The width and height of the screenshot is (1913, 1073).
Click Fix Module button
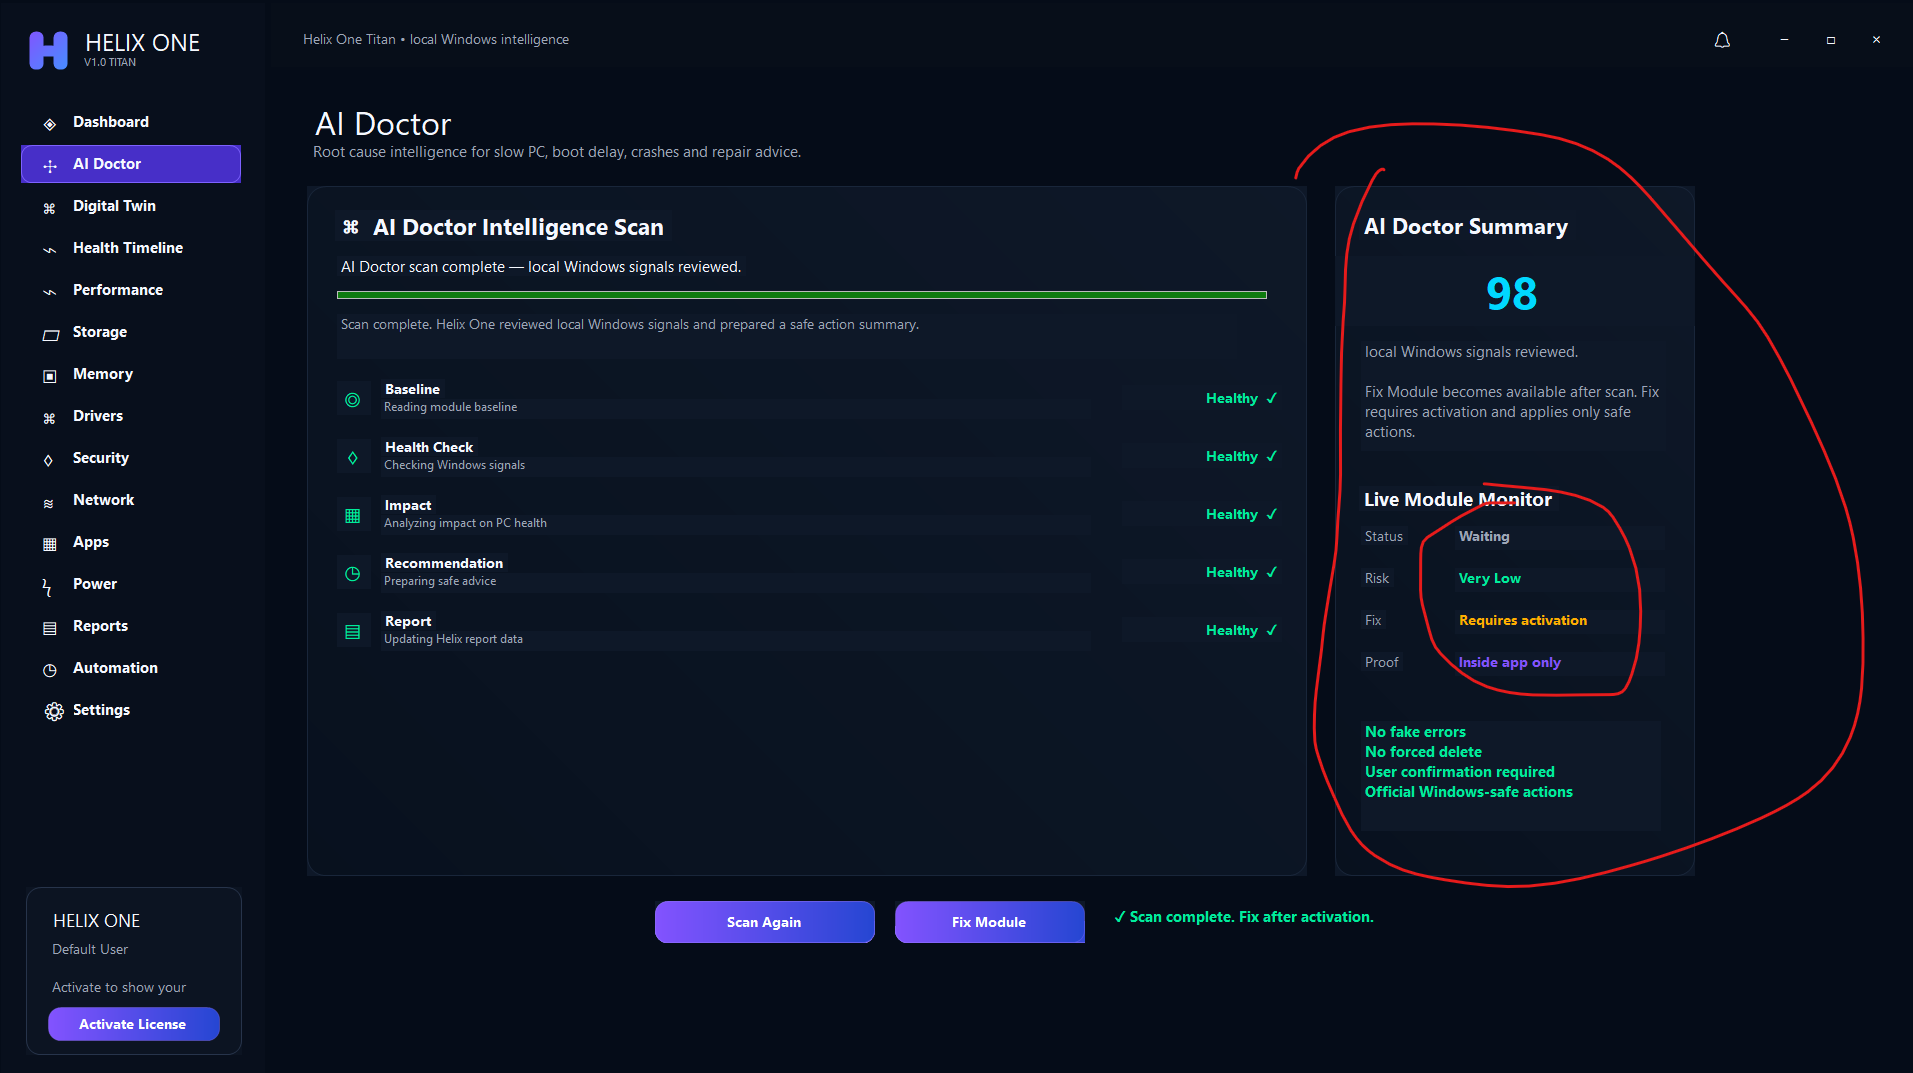(x=989, y=922)
